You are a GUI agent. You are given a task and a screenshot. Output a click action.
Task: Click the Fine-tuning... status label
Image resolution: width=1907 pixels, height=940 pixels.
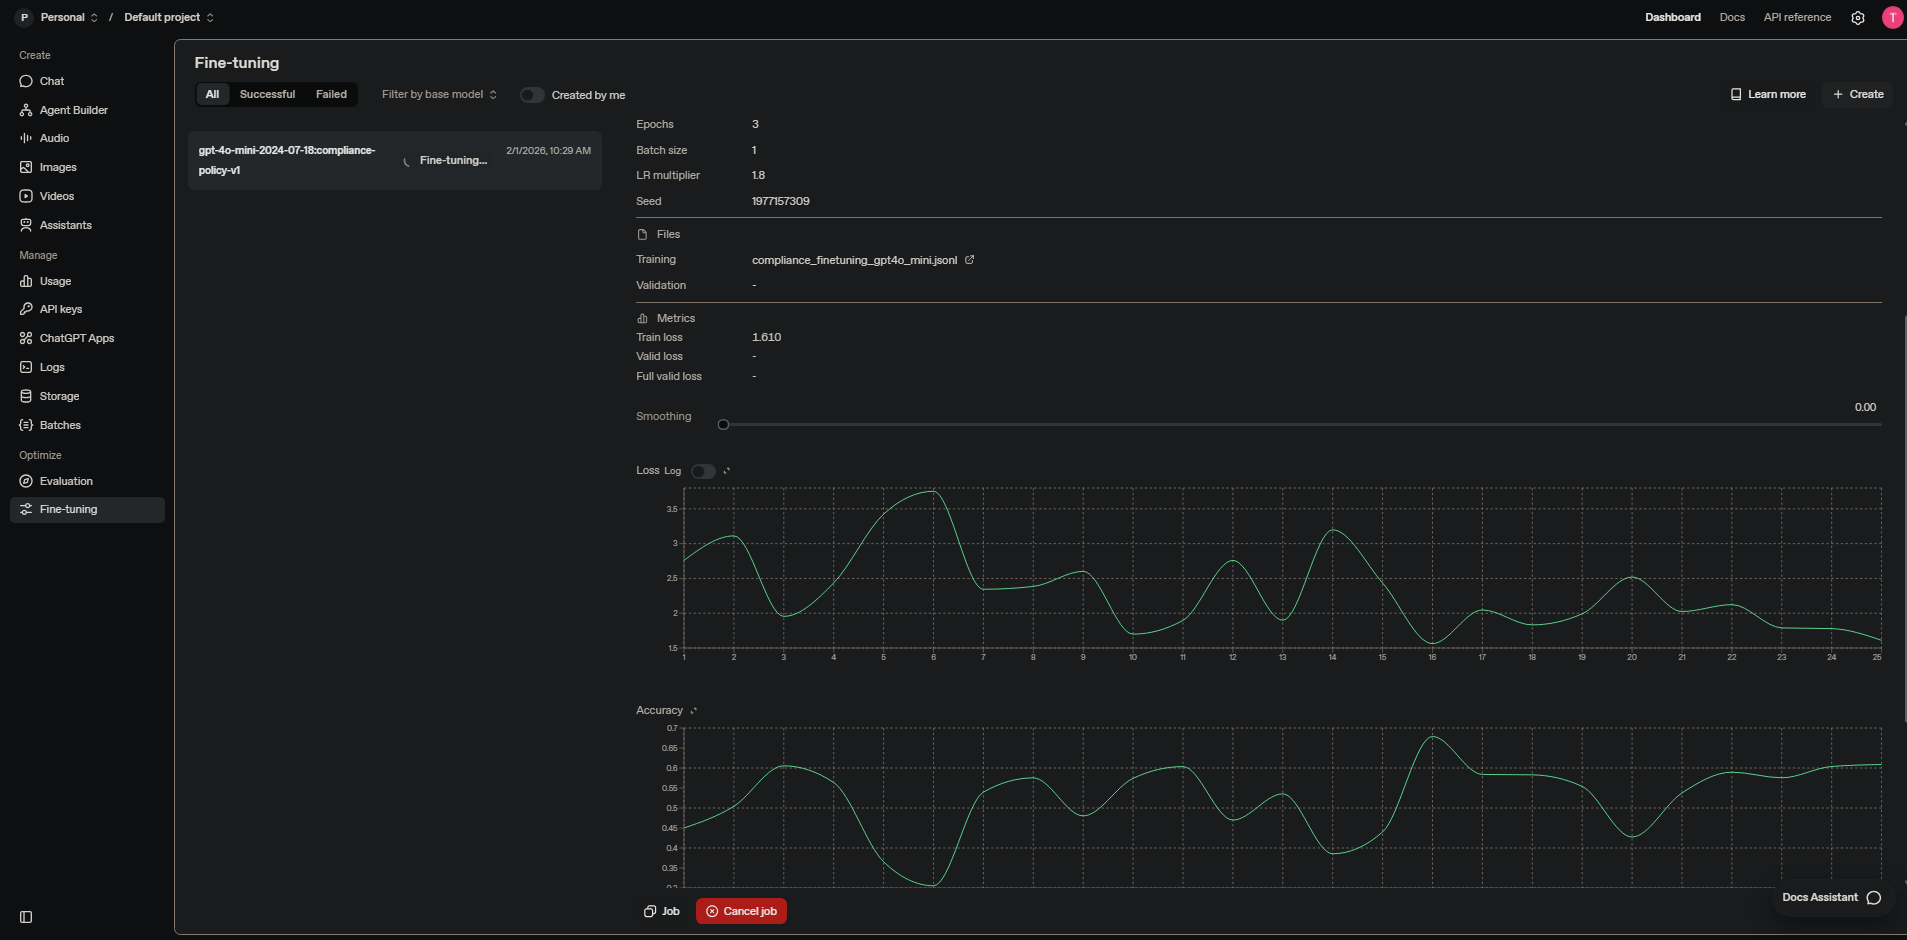(453, 161)
